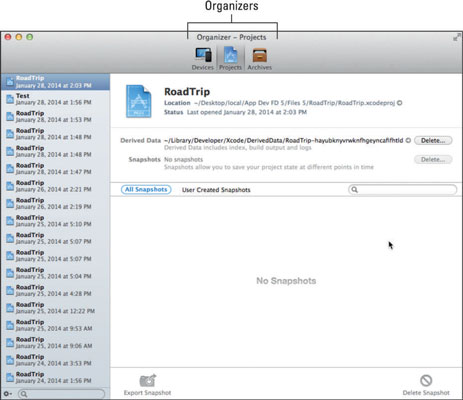
Task: Select the Test project dated 1:56 PM
Action: coord(55,99)
